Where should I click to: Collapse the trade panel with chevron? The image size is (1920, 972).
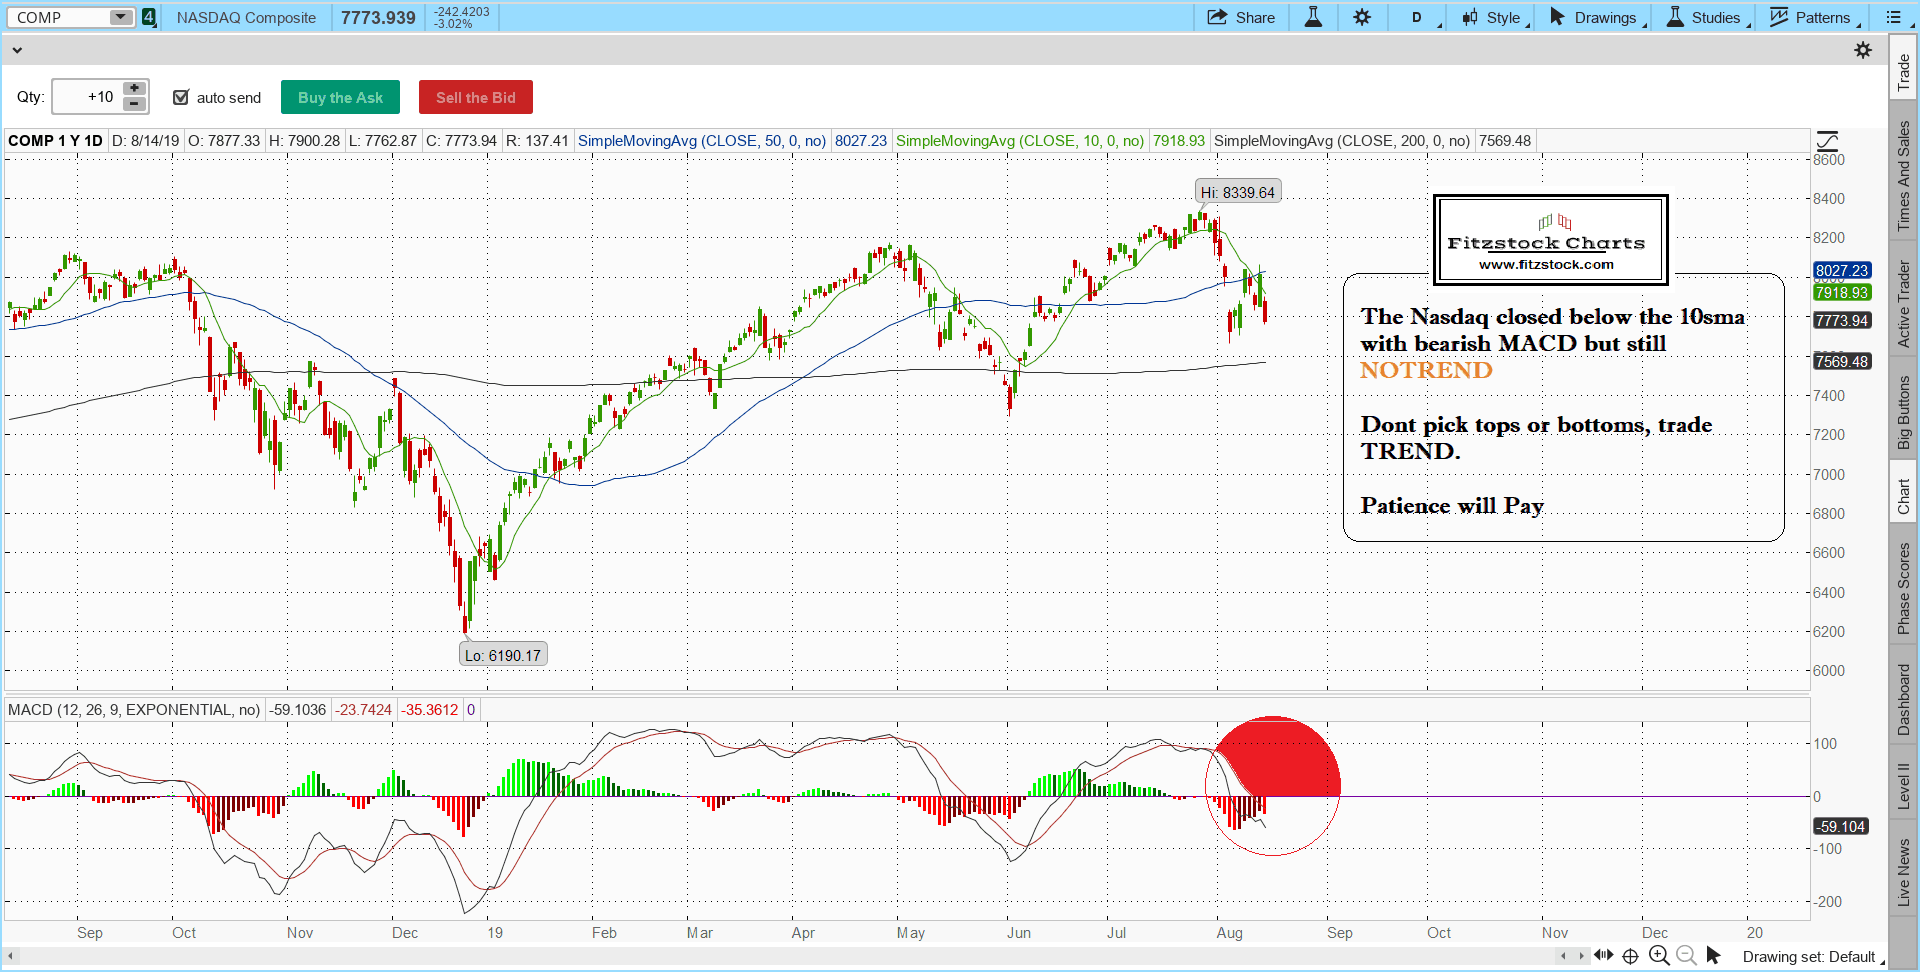click(x=17, y=50)
